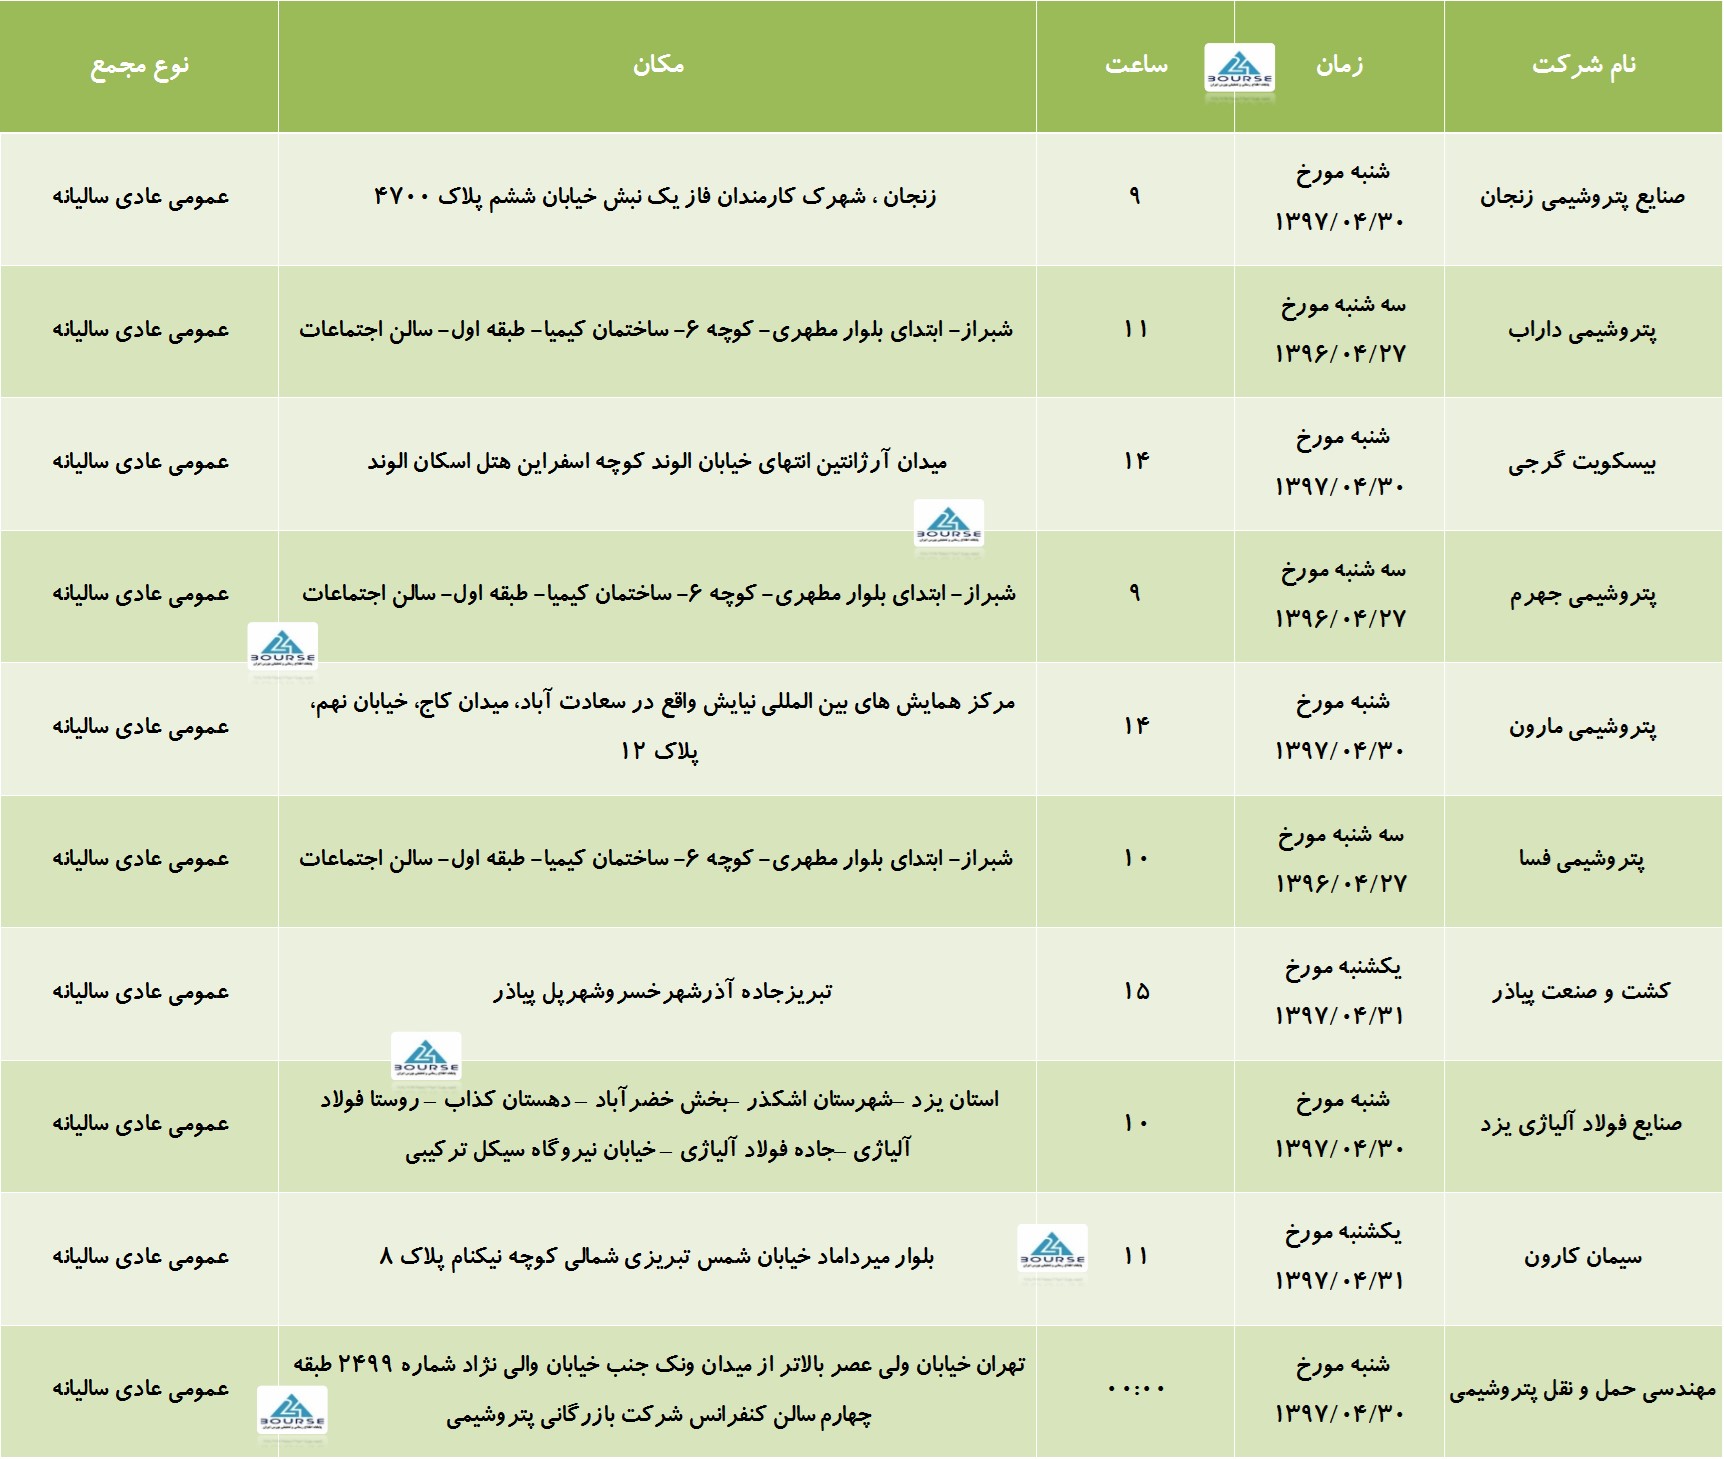Select company name 'مهندسی حمل و نقل پتروشیمی'
1724x1459 pixels.
tap(1583, 1389)
